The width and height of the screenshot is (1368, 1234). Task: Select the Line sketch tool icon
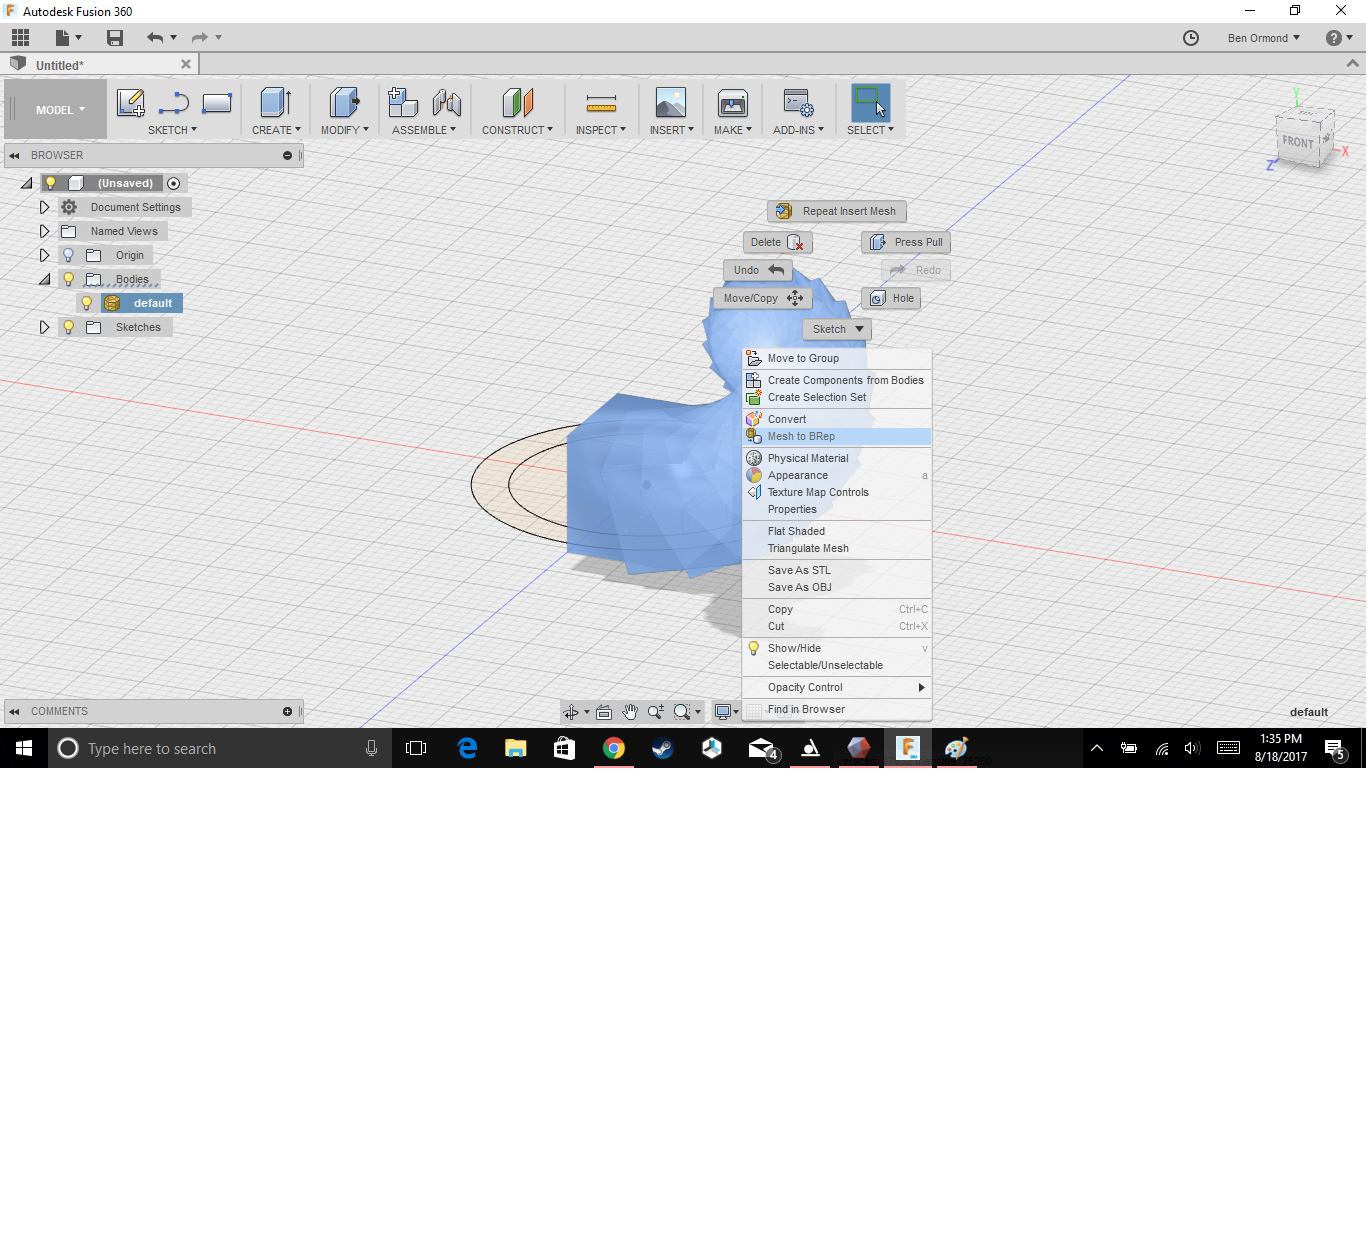174,103
